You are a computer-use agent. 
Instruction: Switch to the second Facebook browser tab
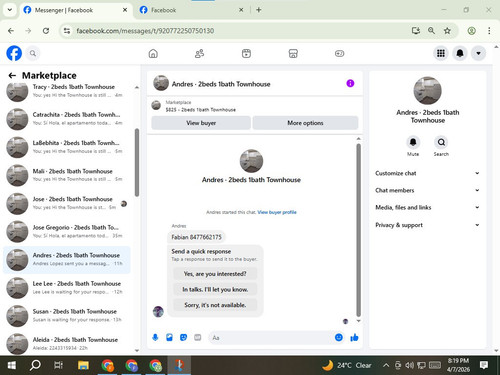pyautogui.click(x=191, y=10)
